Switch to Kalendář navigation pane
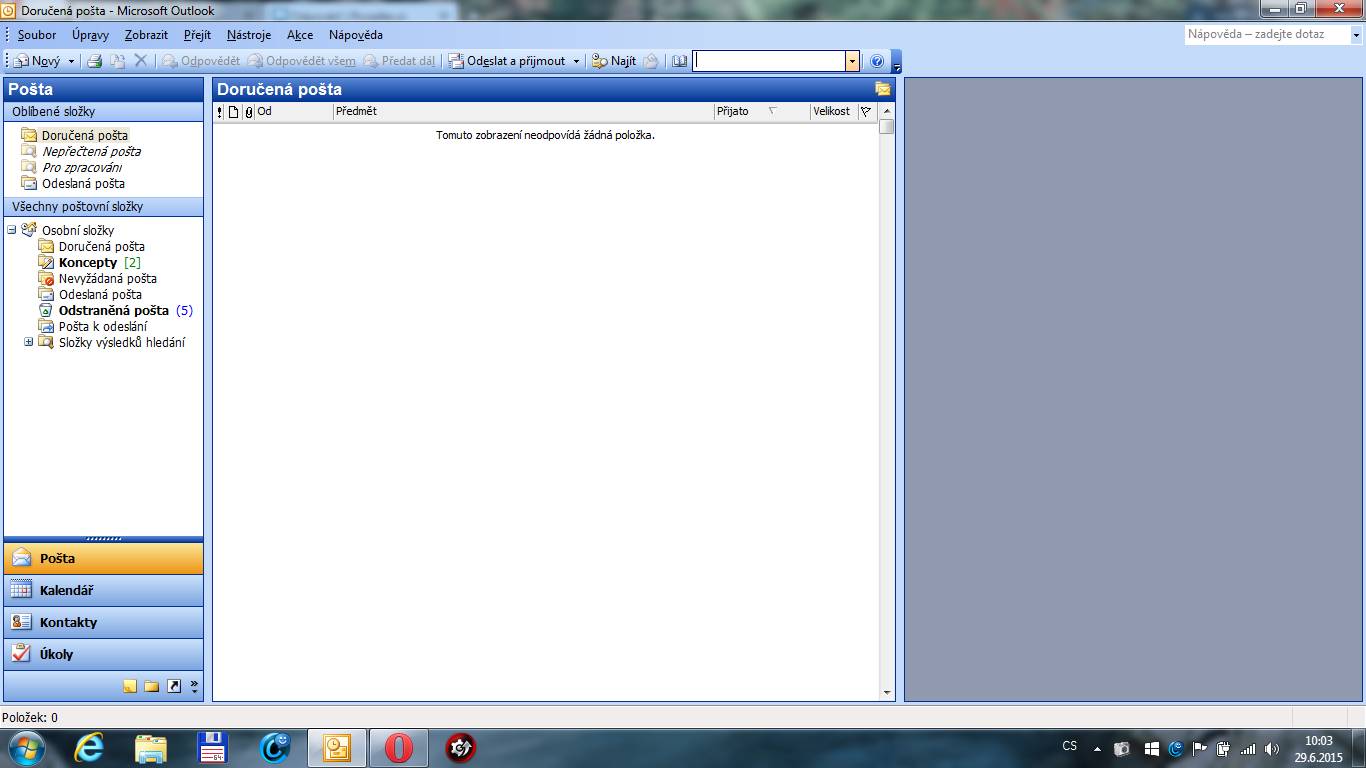Screen dimensions: 1366x768 tap(103, 590)
